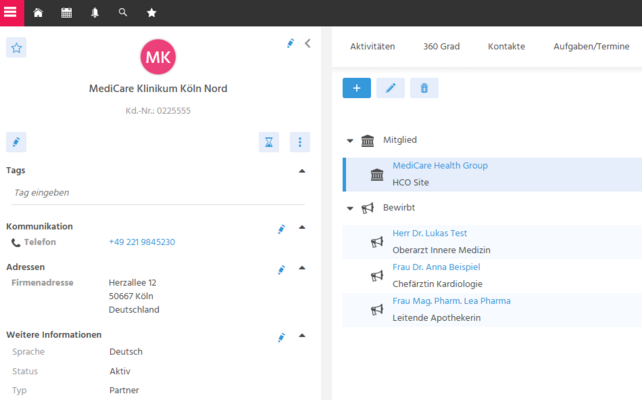Open the search magnifier icon
Viewport: 642px width, 400px height.
tap(123, 13)
